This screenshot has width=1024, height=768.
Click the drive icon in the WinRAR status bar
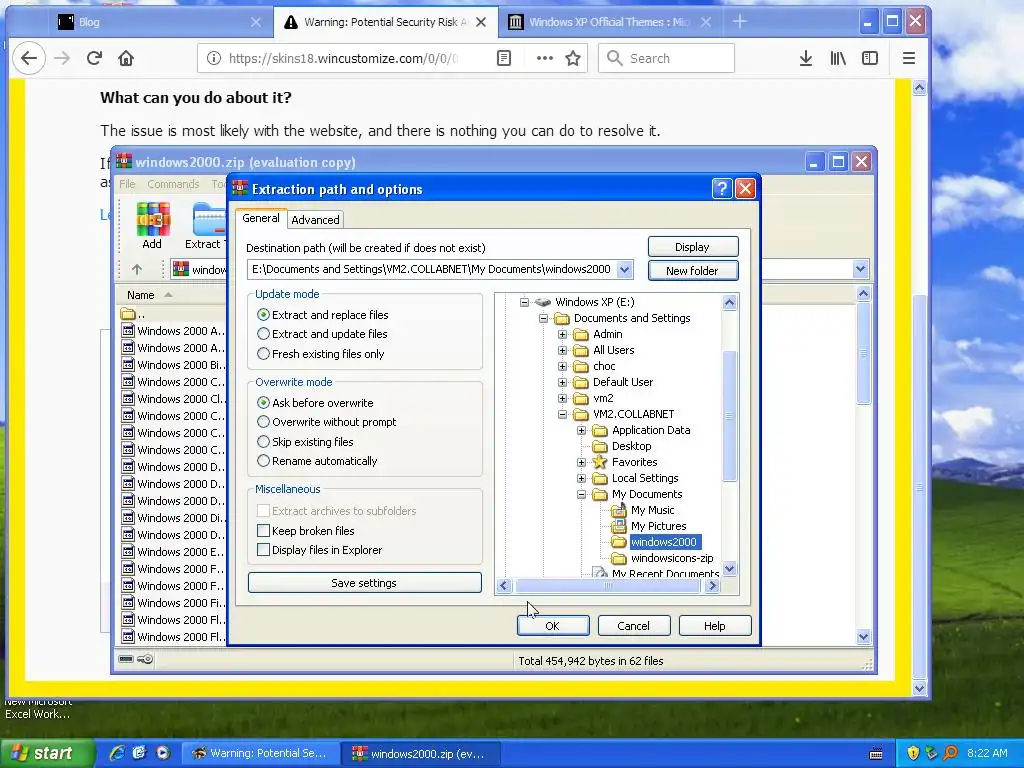(126, 659)
